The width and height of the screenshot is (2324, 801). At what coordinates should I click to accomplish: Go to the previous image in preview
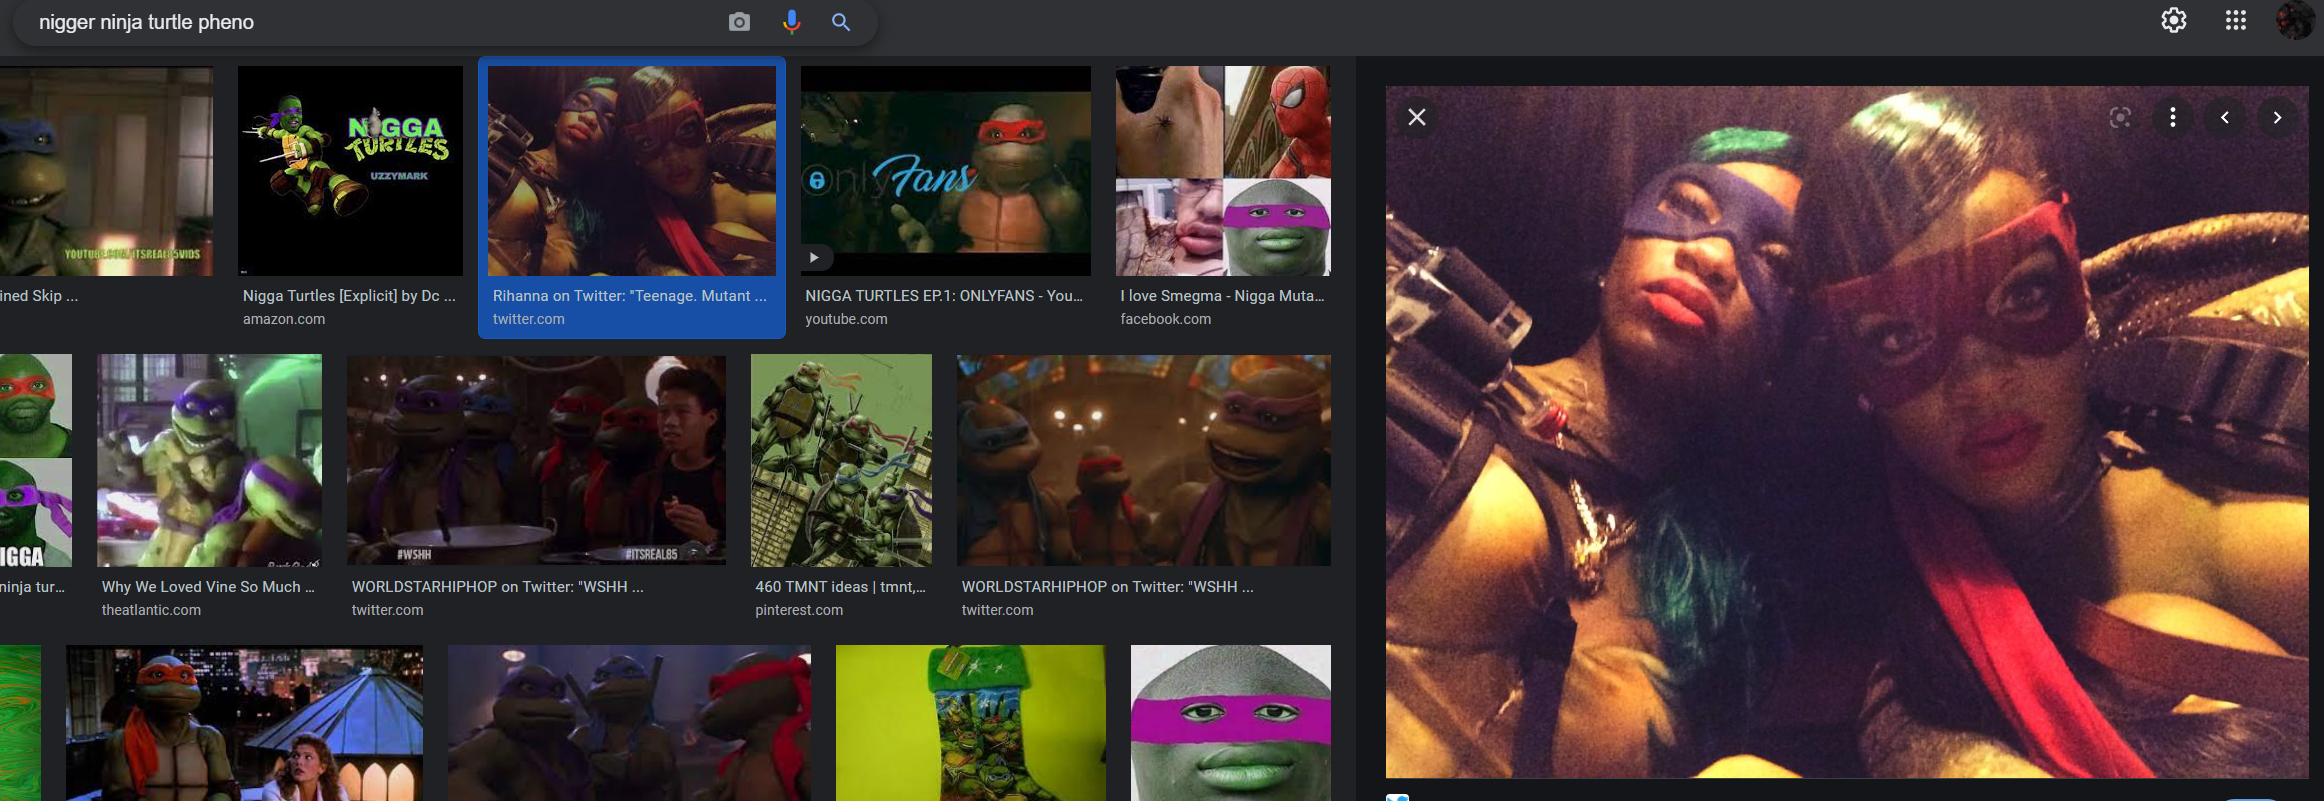coord(2225,117)
